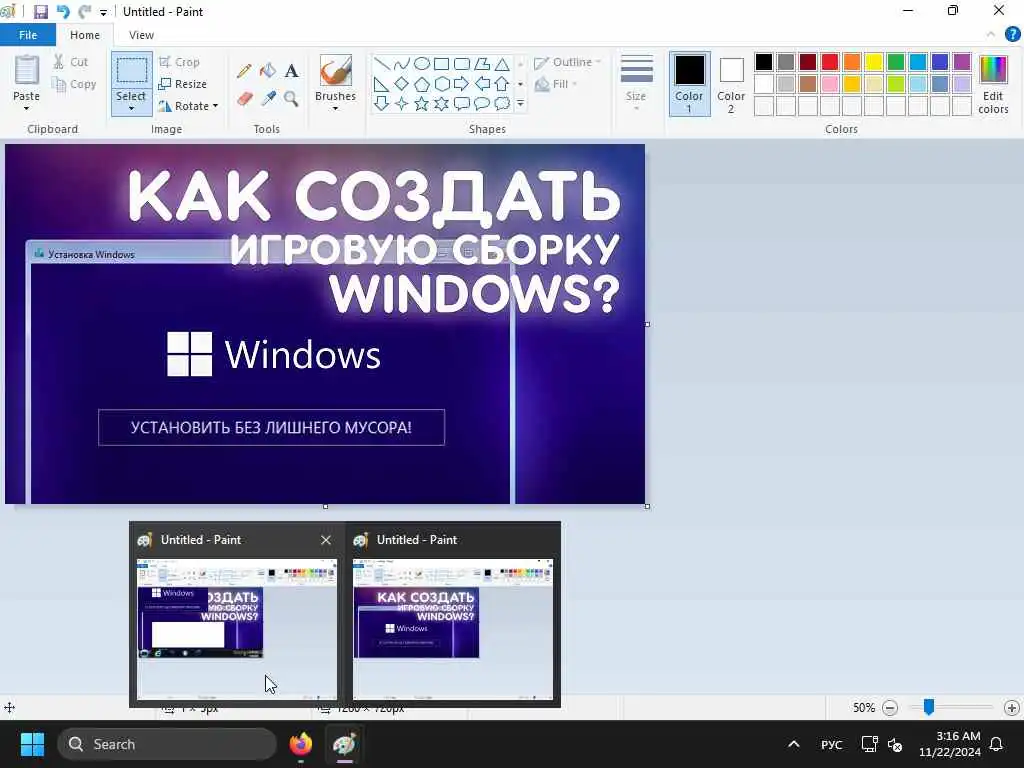Choose the Diamond shape
Screen dimensions: 1024x768
[402, 84]
